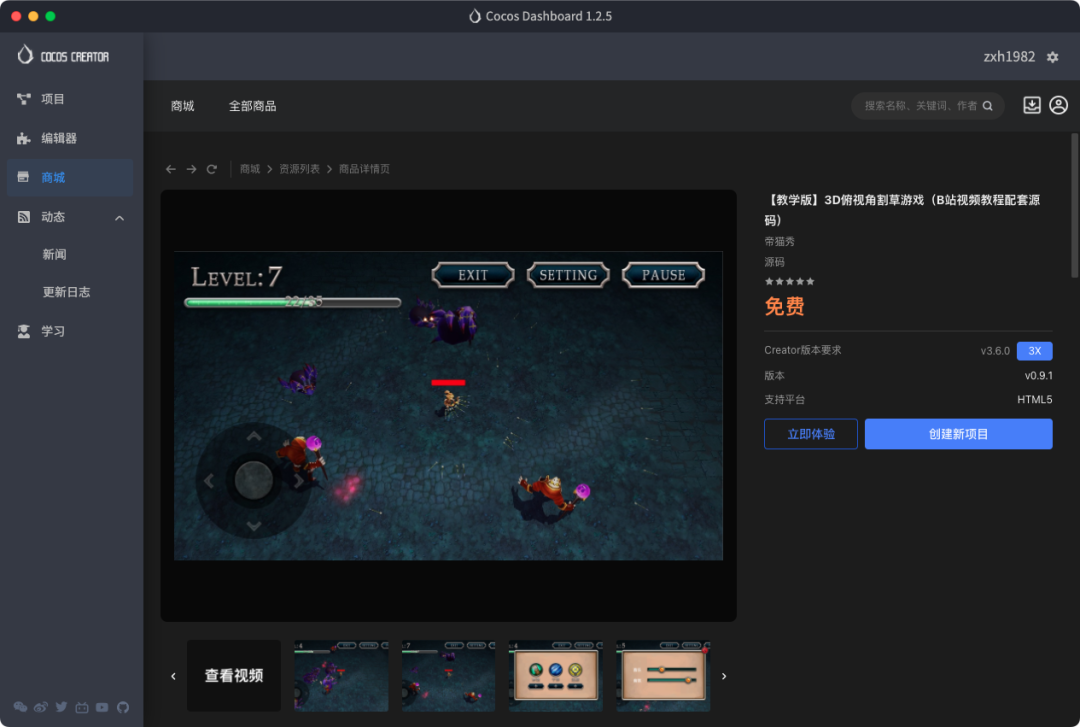Click the search magnifier icon
1080x727 pixels.
click(x=987, y=105)
